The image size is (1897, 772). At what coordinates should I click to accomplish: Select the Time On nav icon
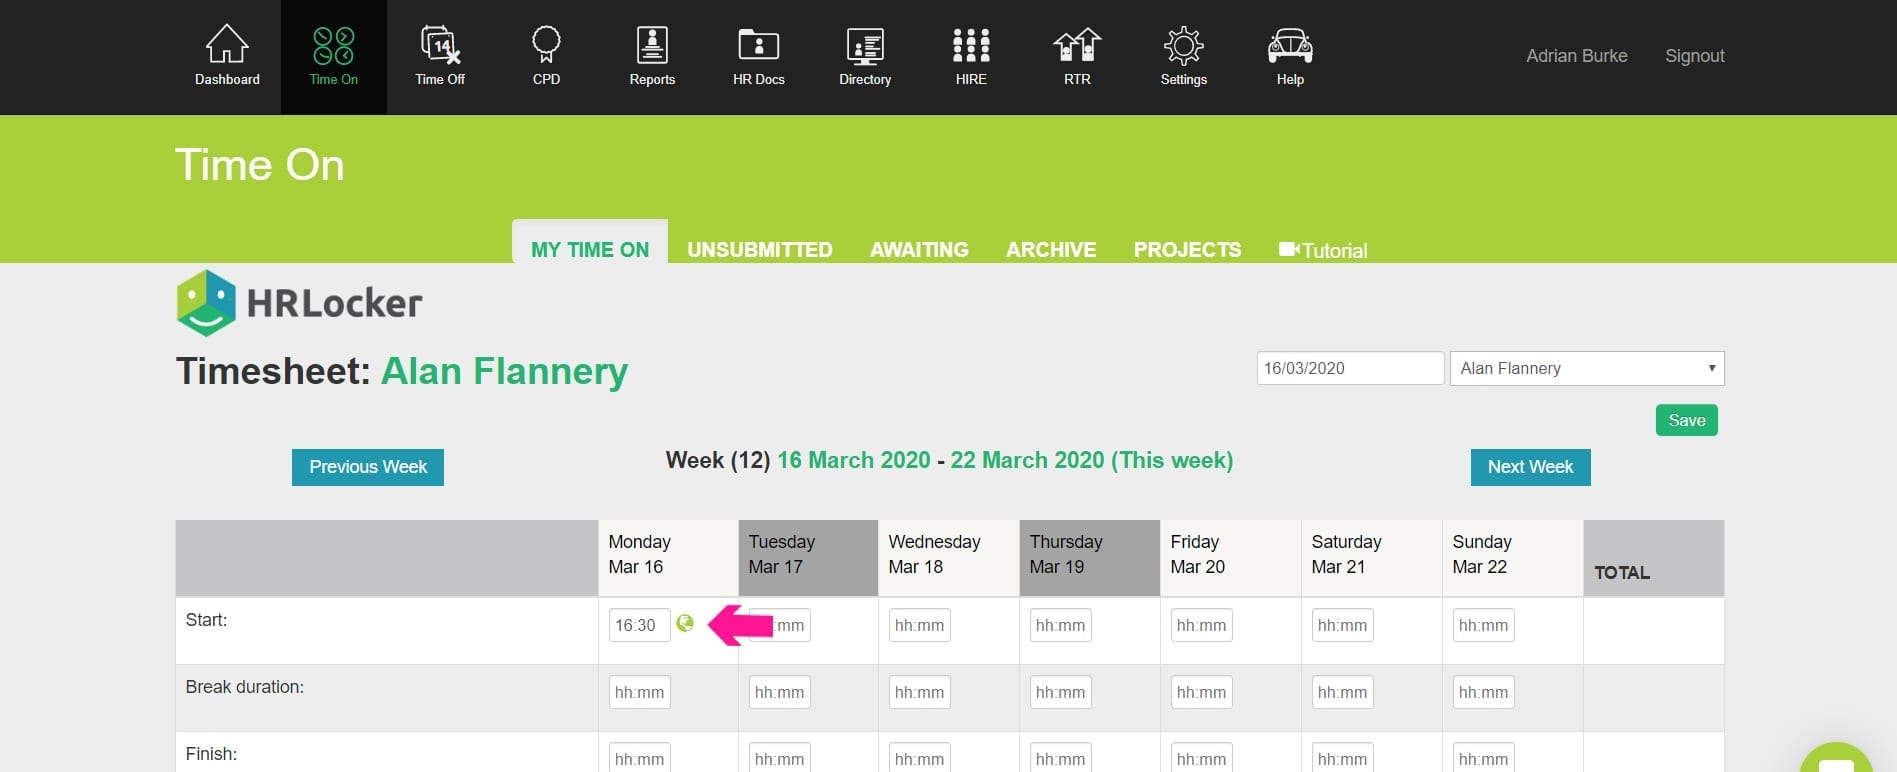(x=333, y=46)
